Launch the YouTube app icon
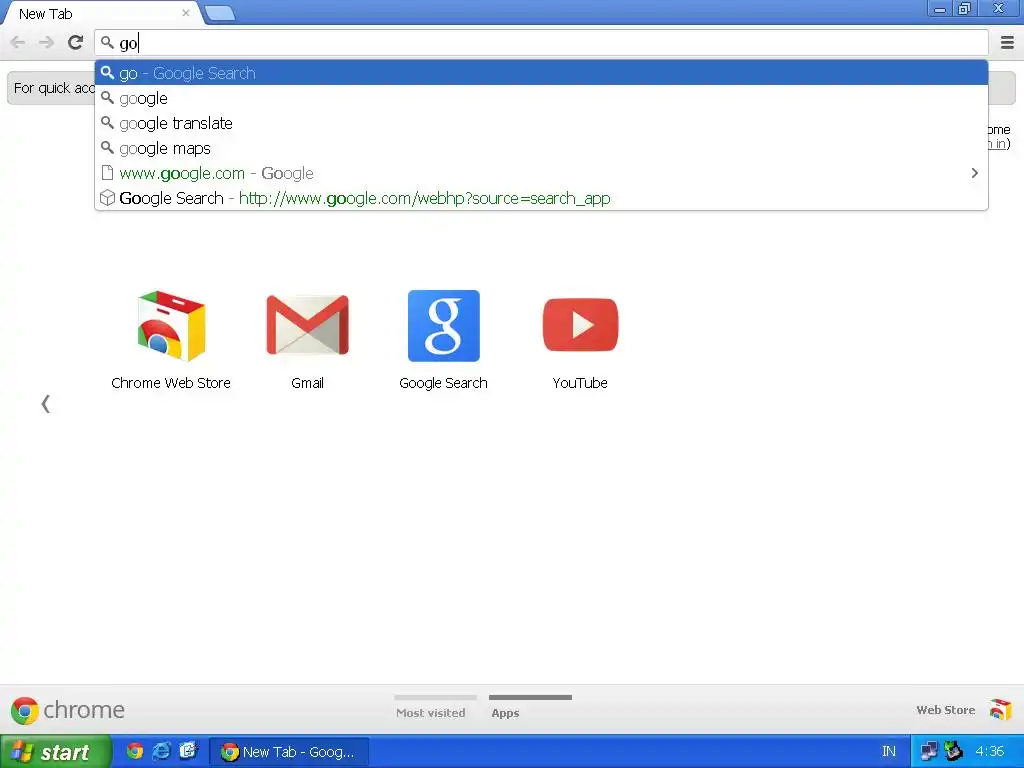Image resolution: width=1024 pixels, height=768 pixels. [580, 340]
